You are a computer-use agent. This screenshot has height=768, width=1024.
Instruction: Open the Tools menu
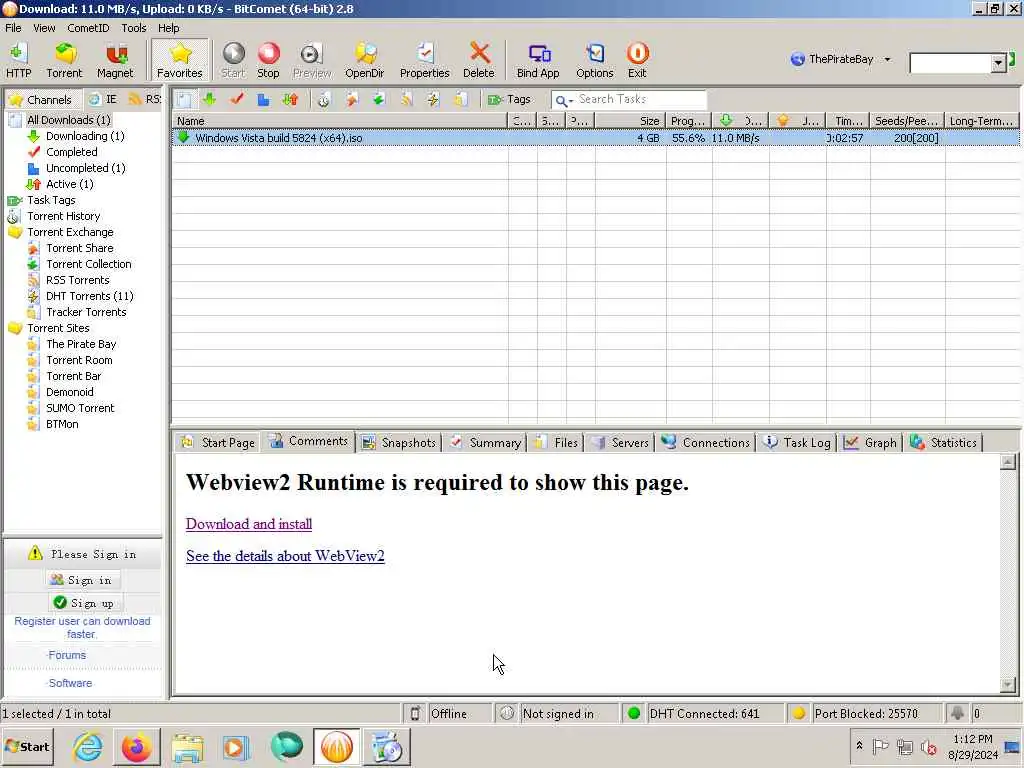(134, 28)
